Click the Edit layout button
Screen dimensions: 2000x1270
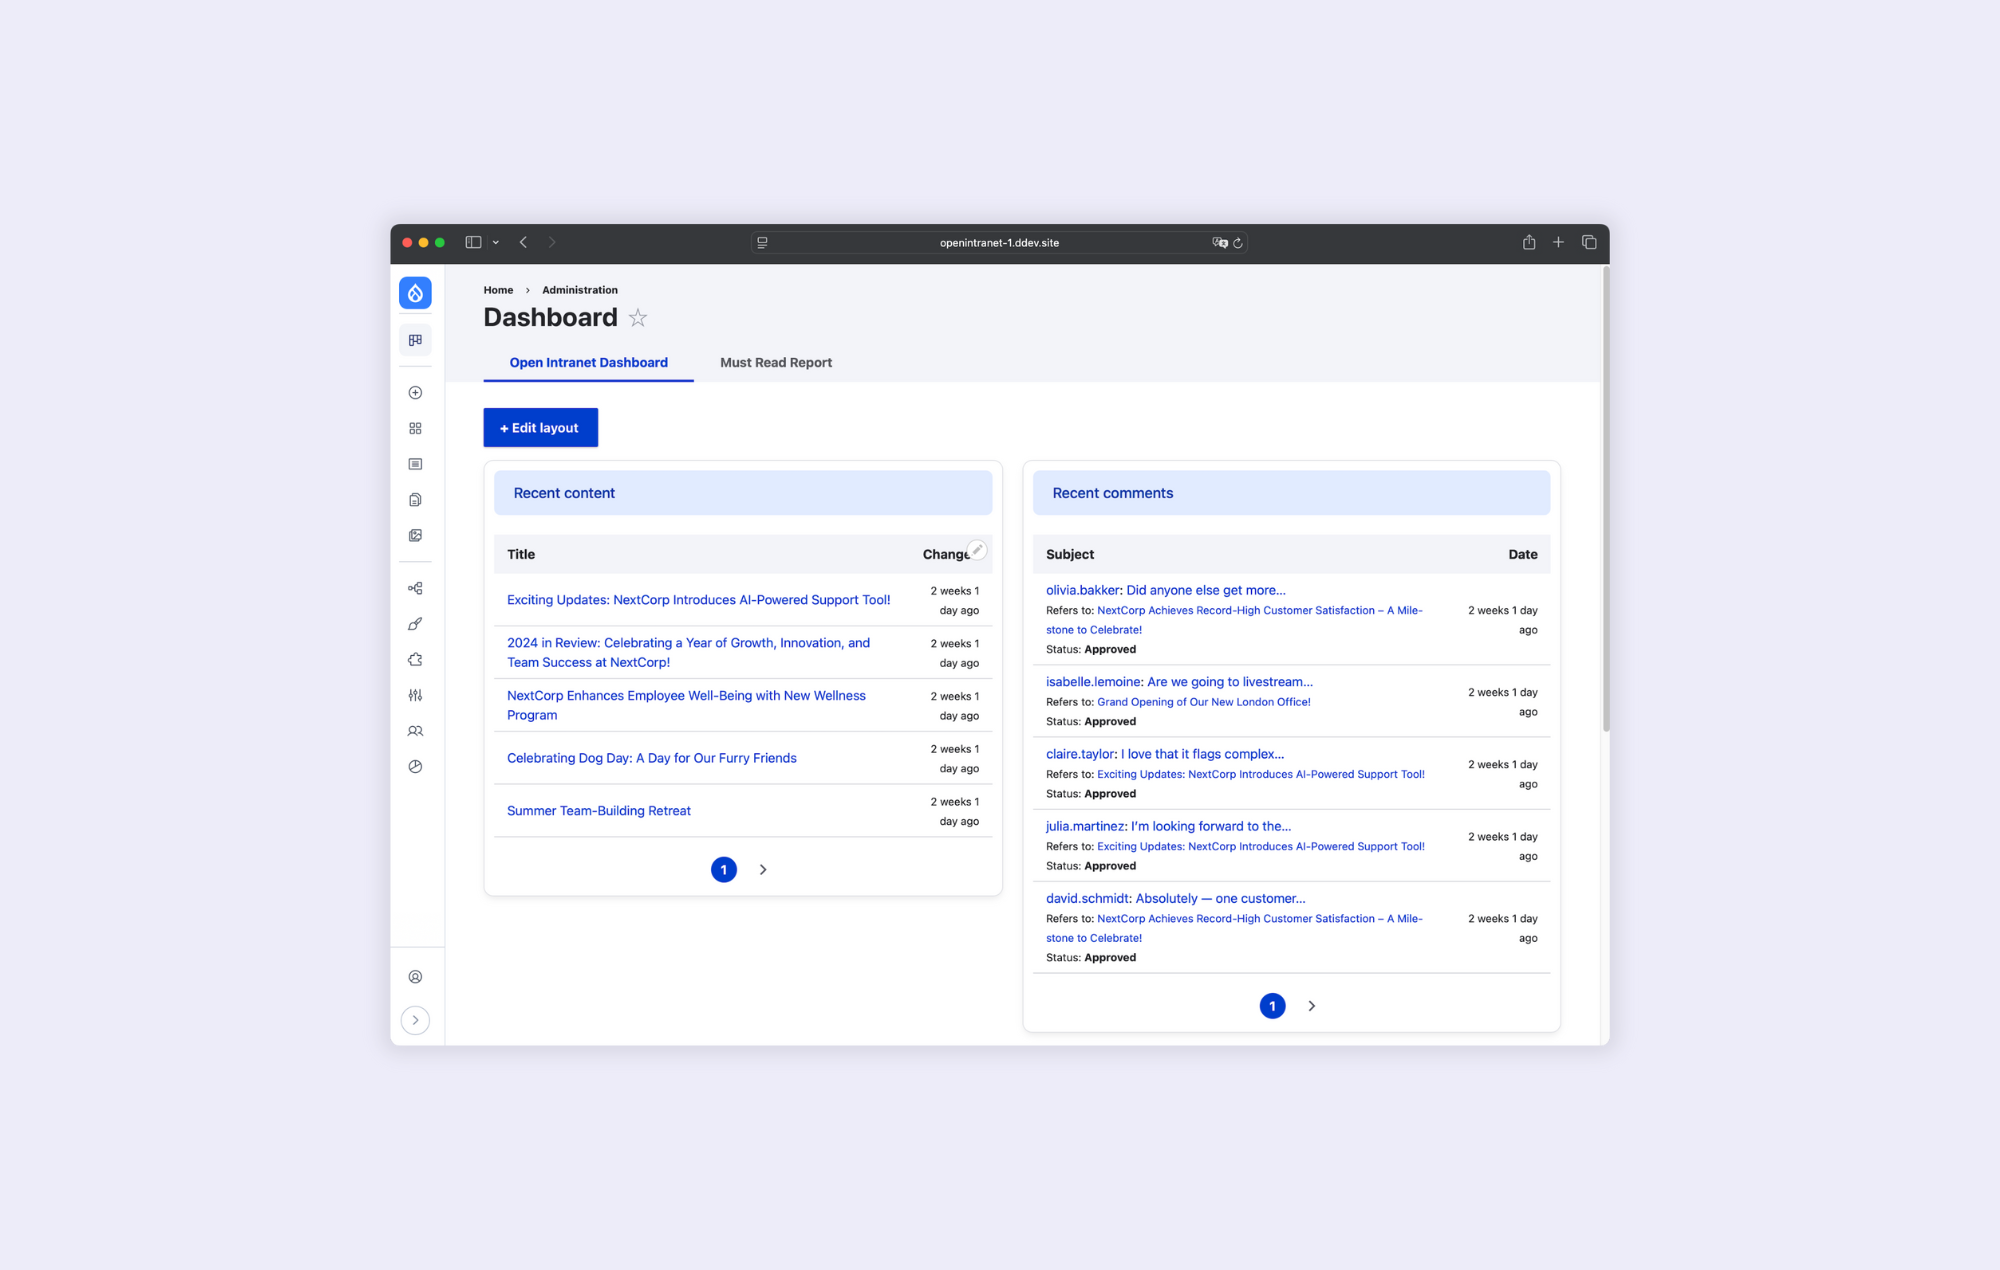click(540, 427)
